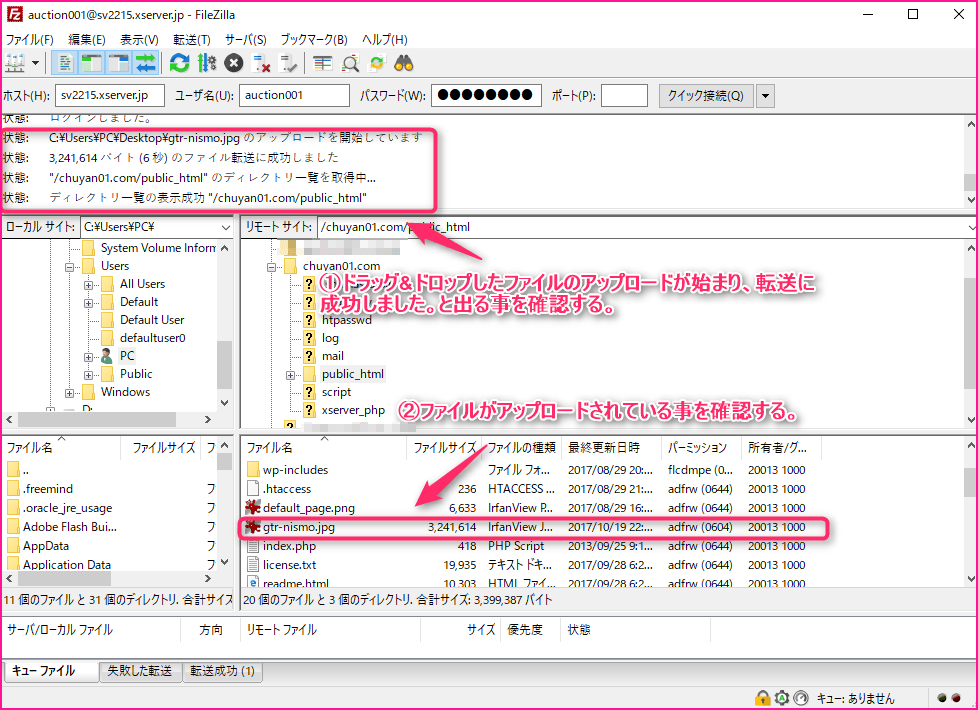Open the 転送(T) menu
Image resolution: width=978 pixels, height=710 pixels.
tap(191, 39)
